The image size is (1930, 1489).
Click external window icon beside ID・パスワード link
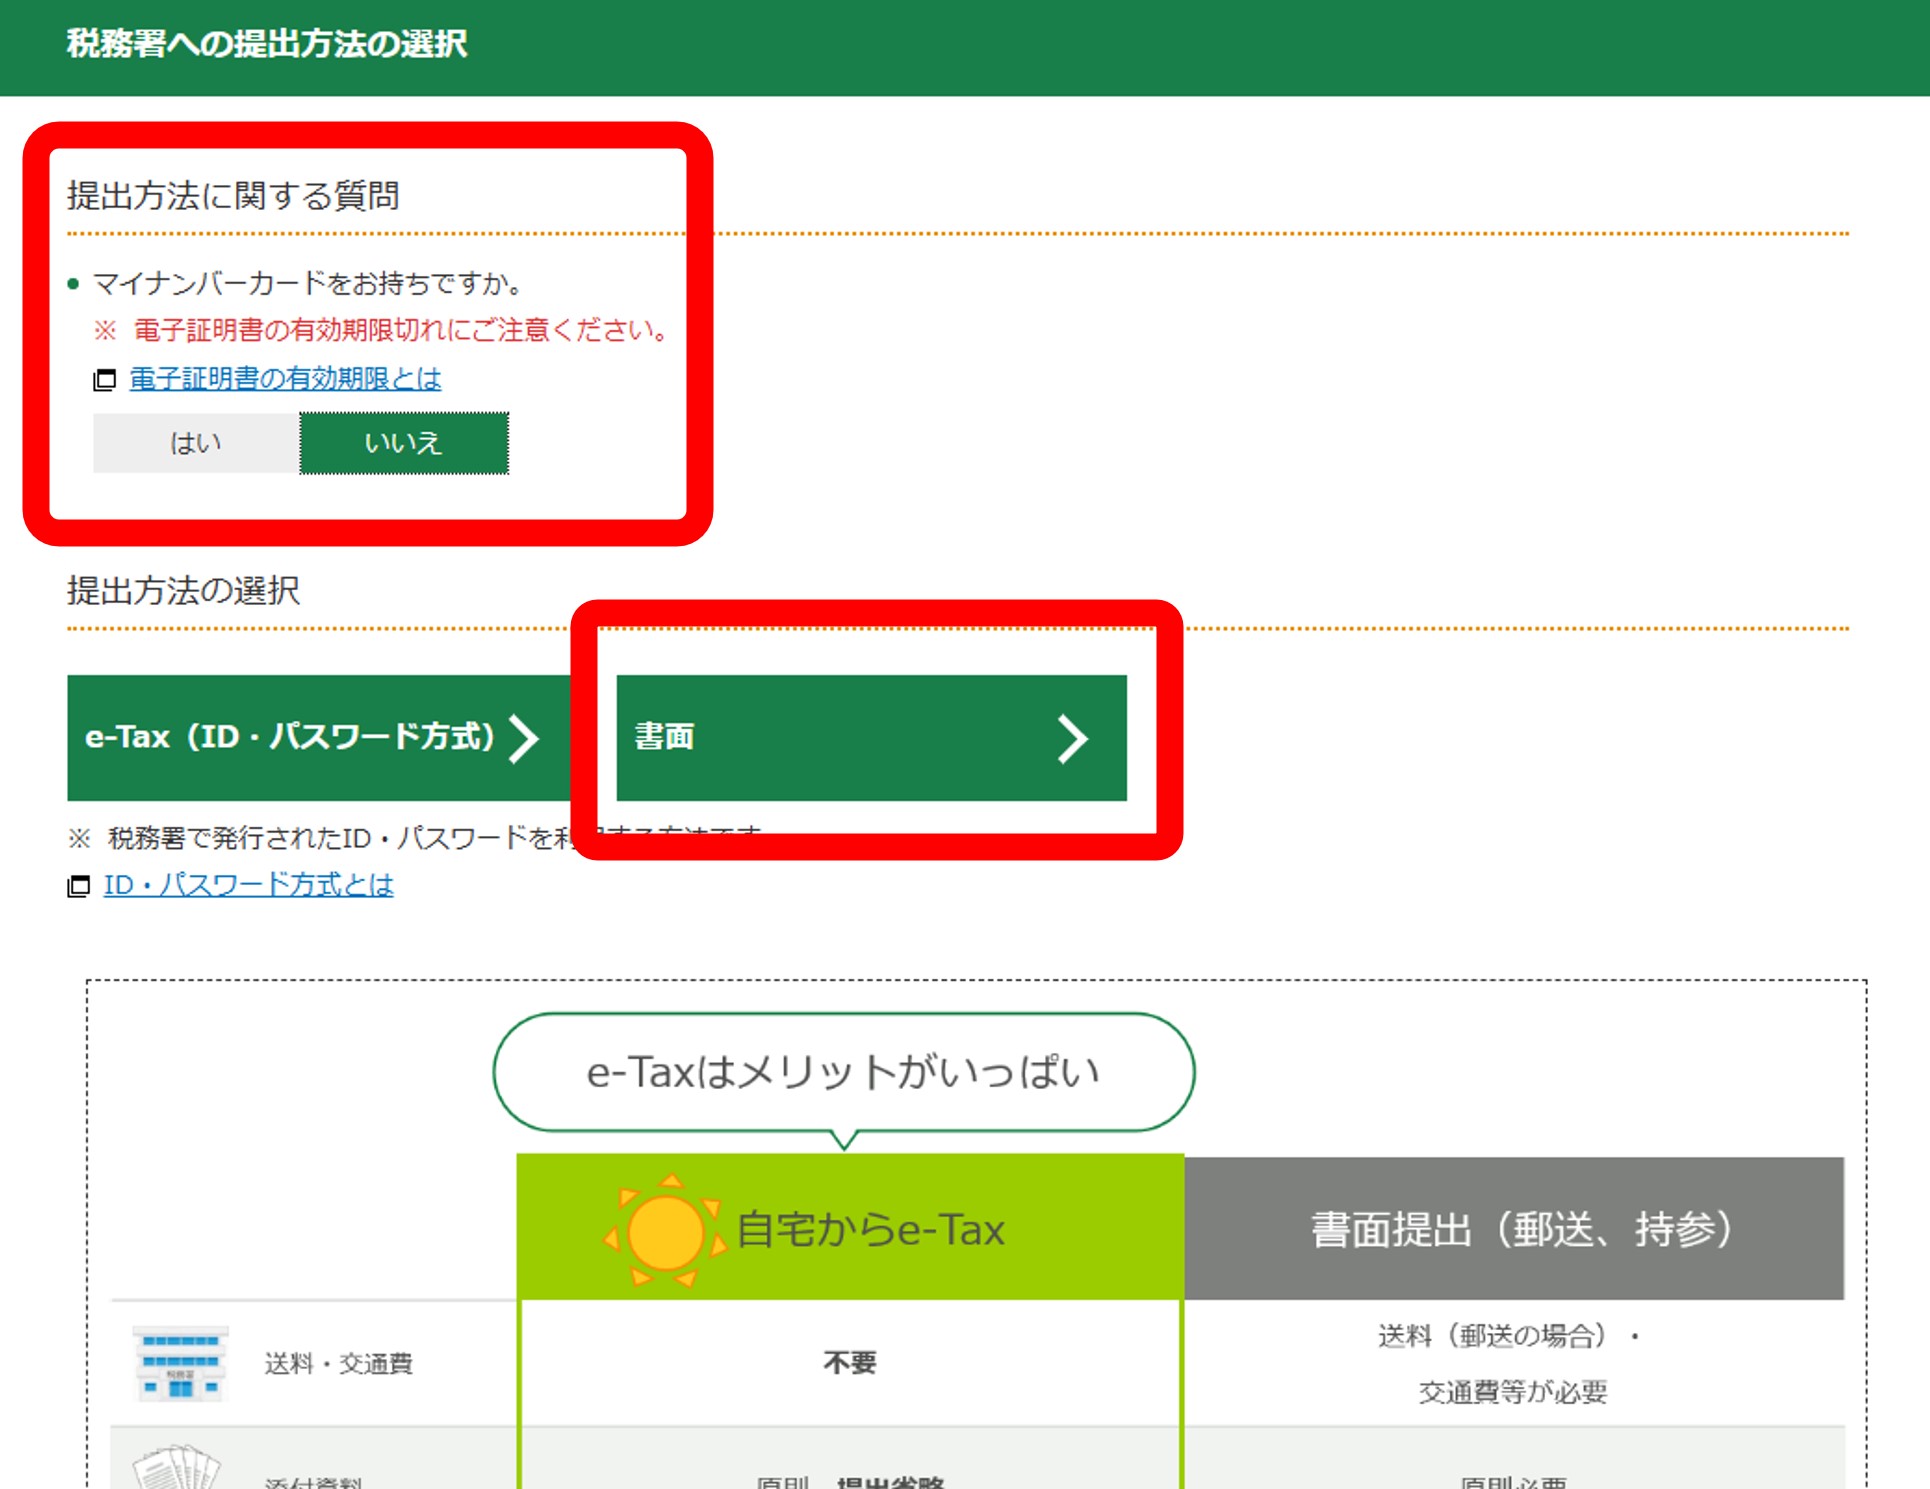[78, 886]
